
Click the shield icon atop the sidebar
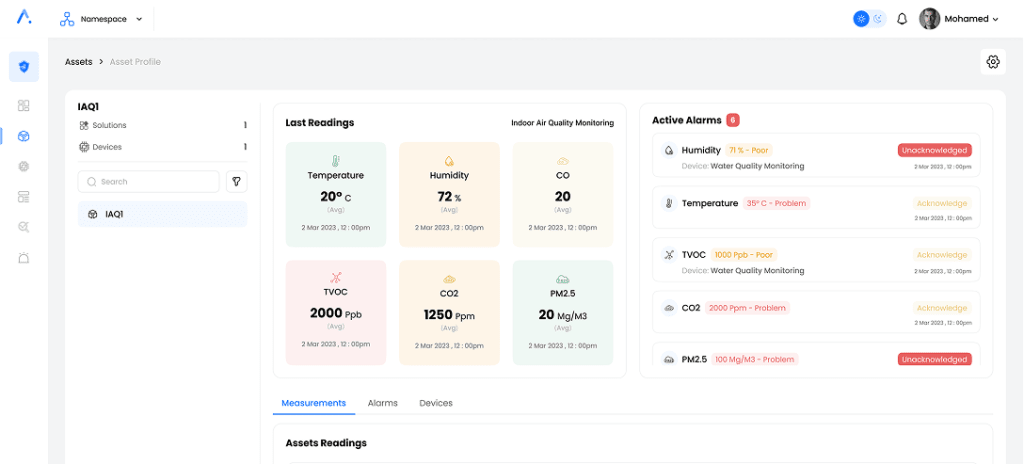click(x=24, y=67)
